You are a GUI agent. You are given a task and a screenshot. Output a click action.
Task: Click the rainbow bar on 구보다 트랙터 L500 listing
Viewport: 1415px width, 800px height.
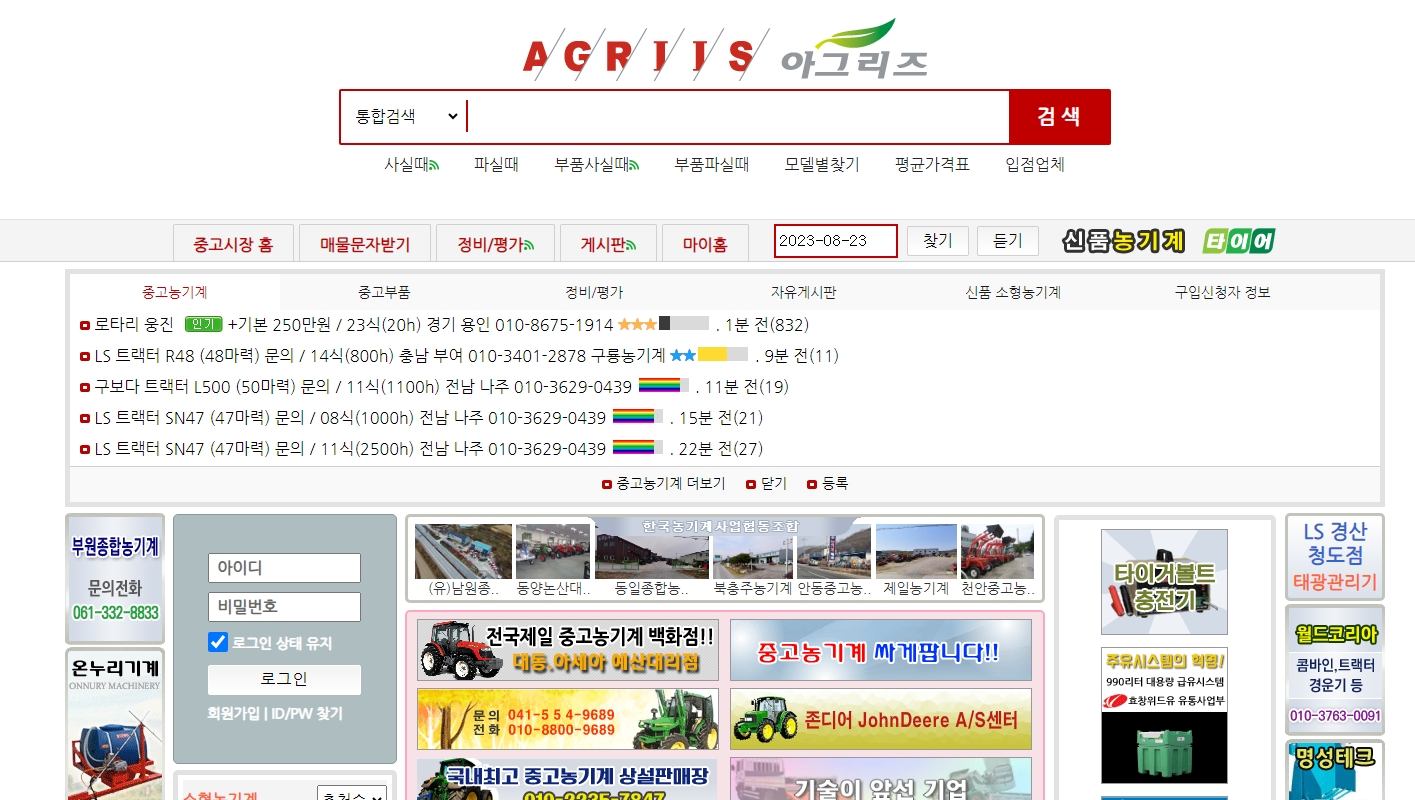pyautogui.click(x=661, y=387)
